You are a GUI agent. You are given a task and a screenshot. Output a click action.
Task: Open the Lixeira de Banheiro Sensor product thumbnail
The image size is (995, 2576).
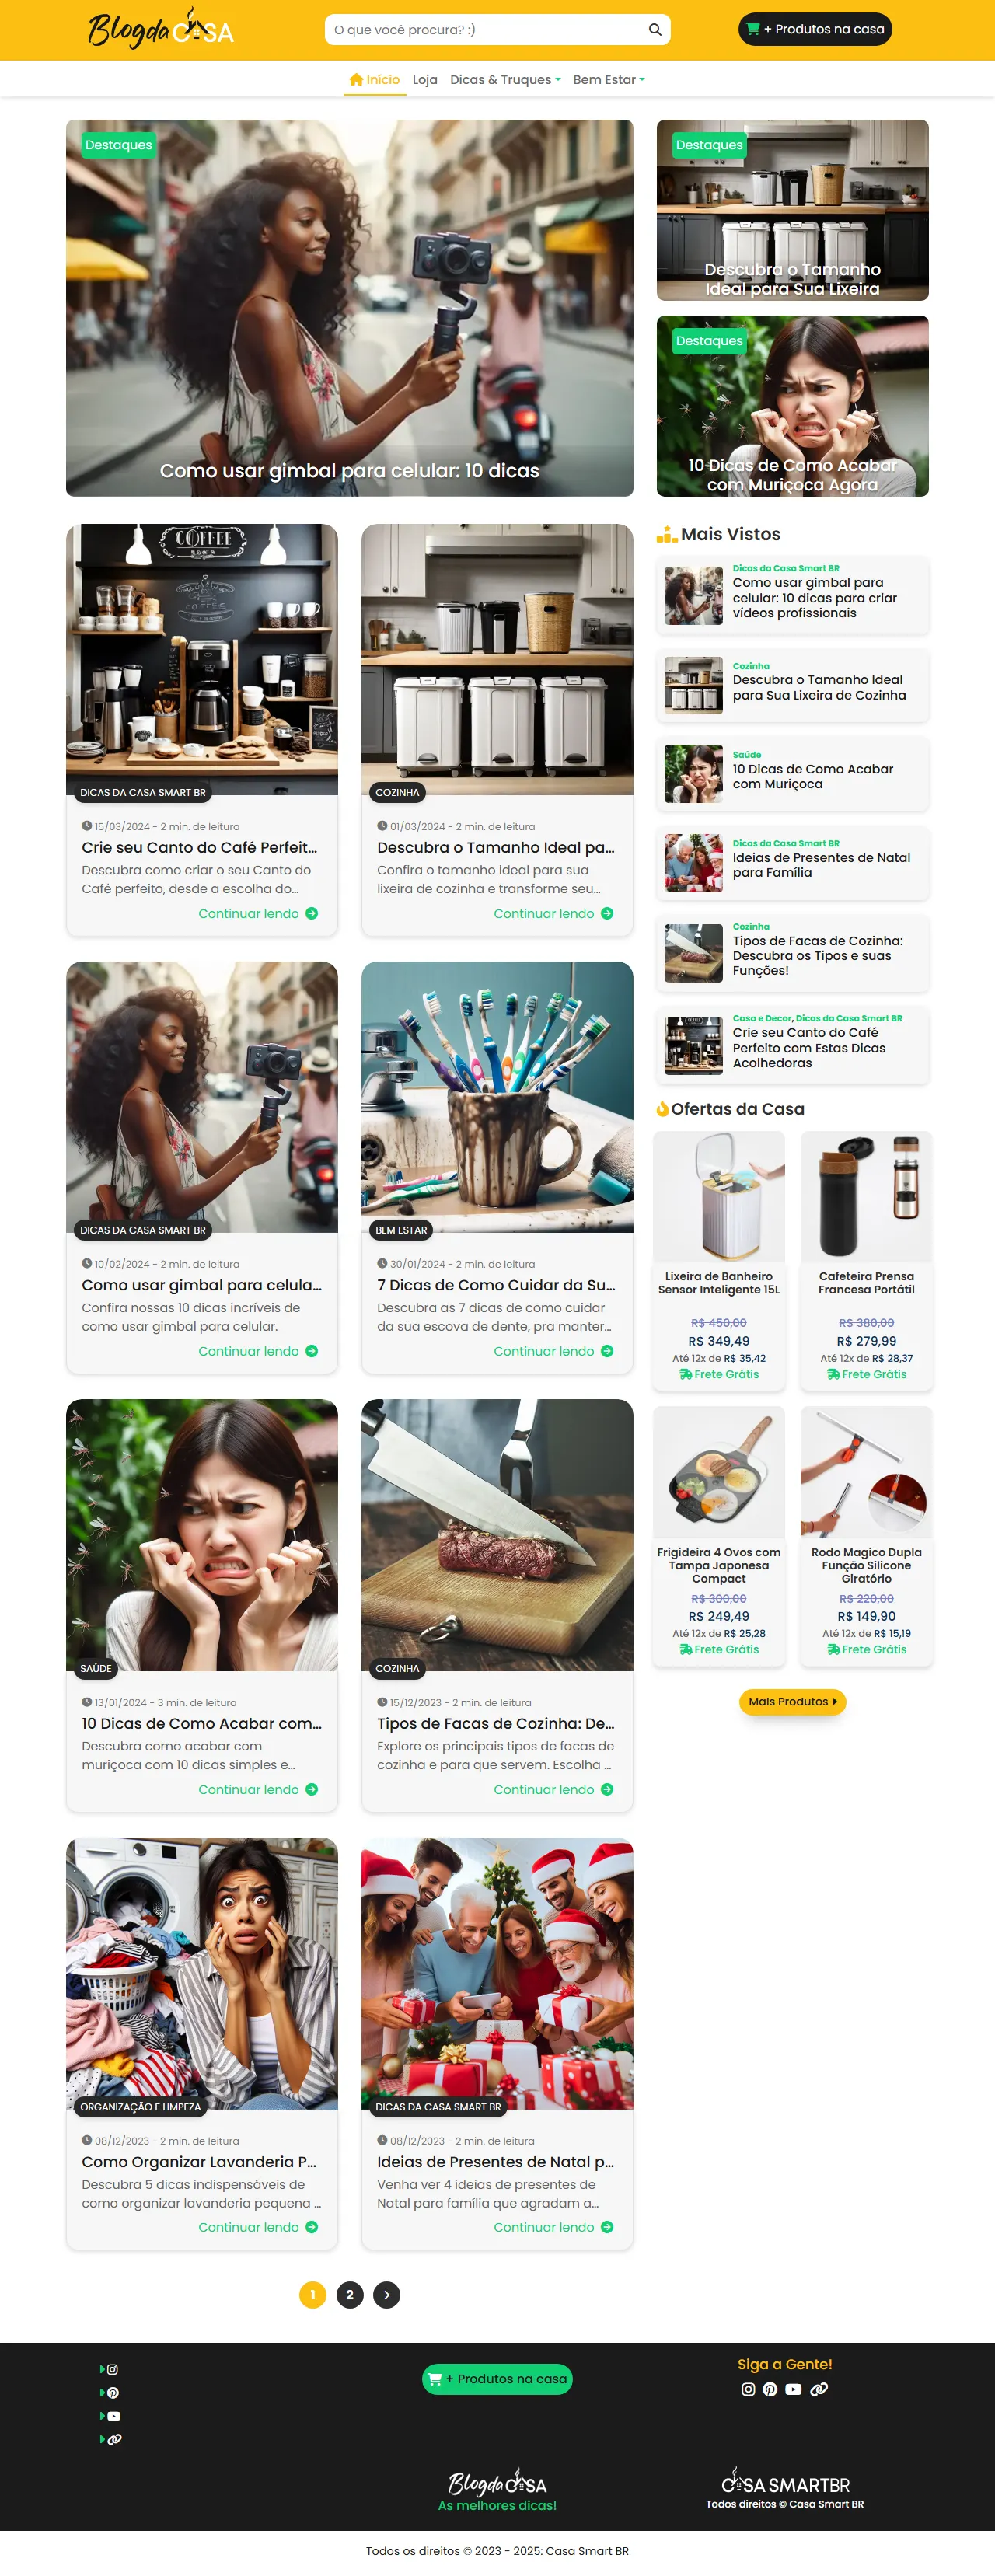tap(719, 1197)
